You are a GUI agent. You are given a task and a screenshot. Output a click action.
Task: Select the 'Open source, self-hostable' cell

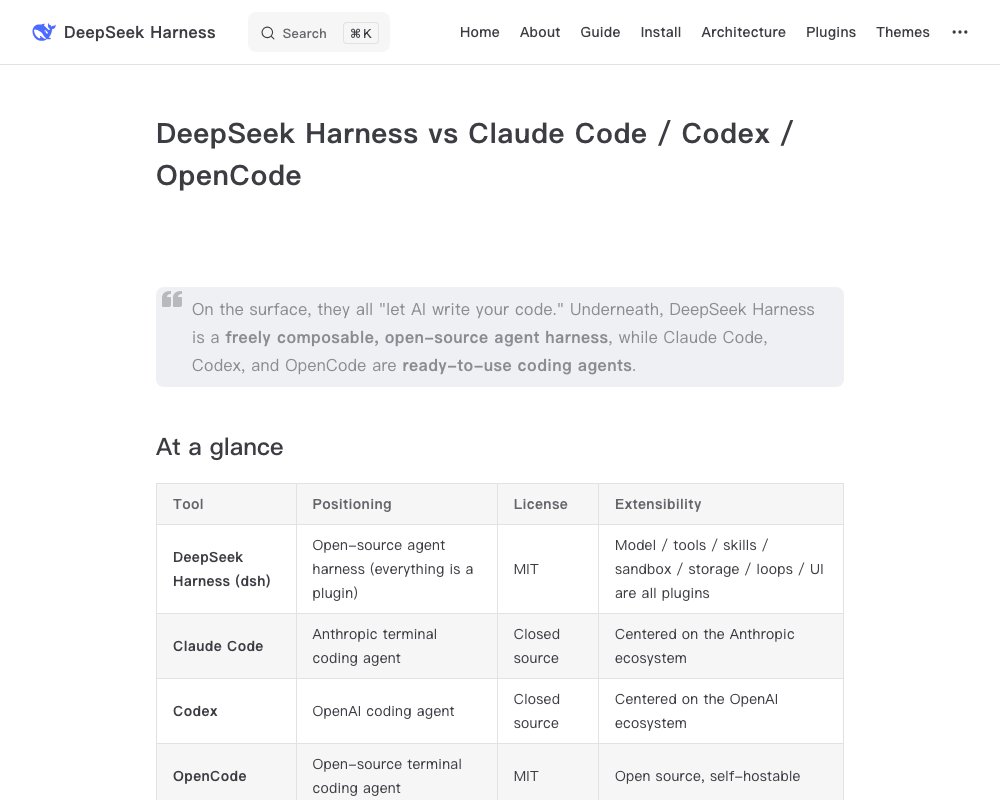click(x=721, y=773)
